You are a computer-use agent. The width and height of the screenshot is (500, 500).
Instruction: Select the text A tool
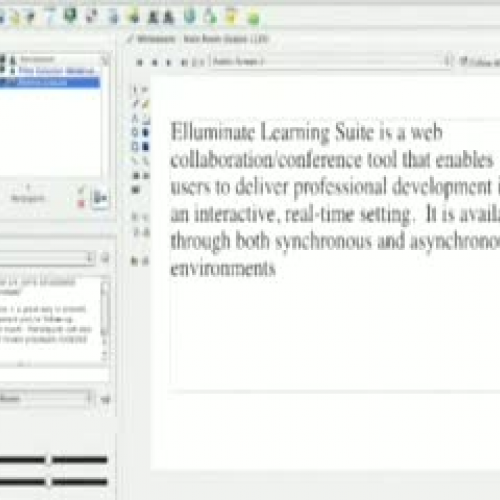[135, 118]
